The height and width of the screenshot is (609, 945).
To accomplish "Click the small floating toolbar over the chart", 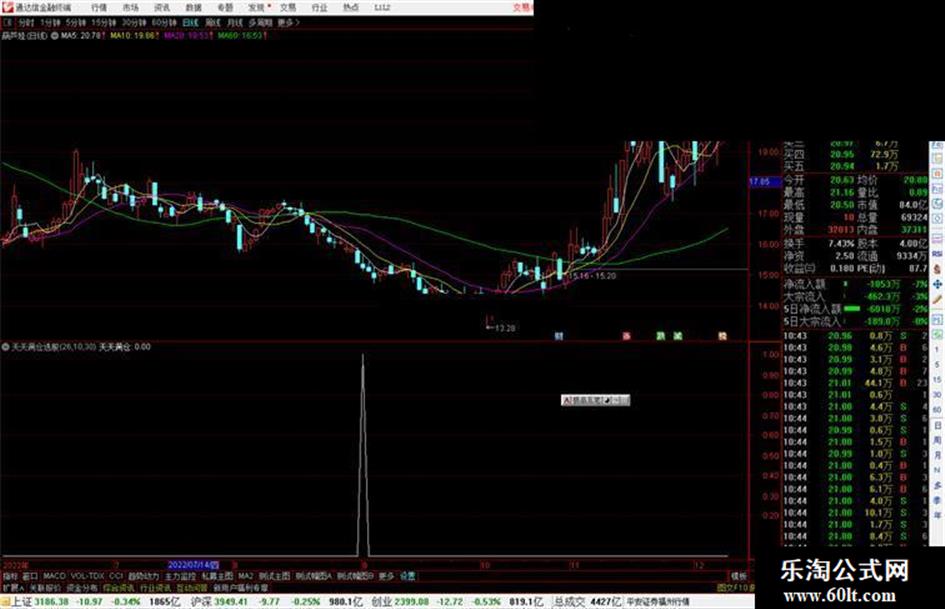I will [595, 400].
